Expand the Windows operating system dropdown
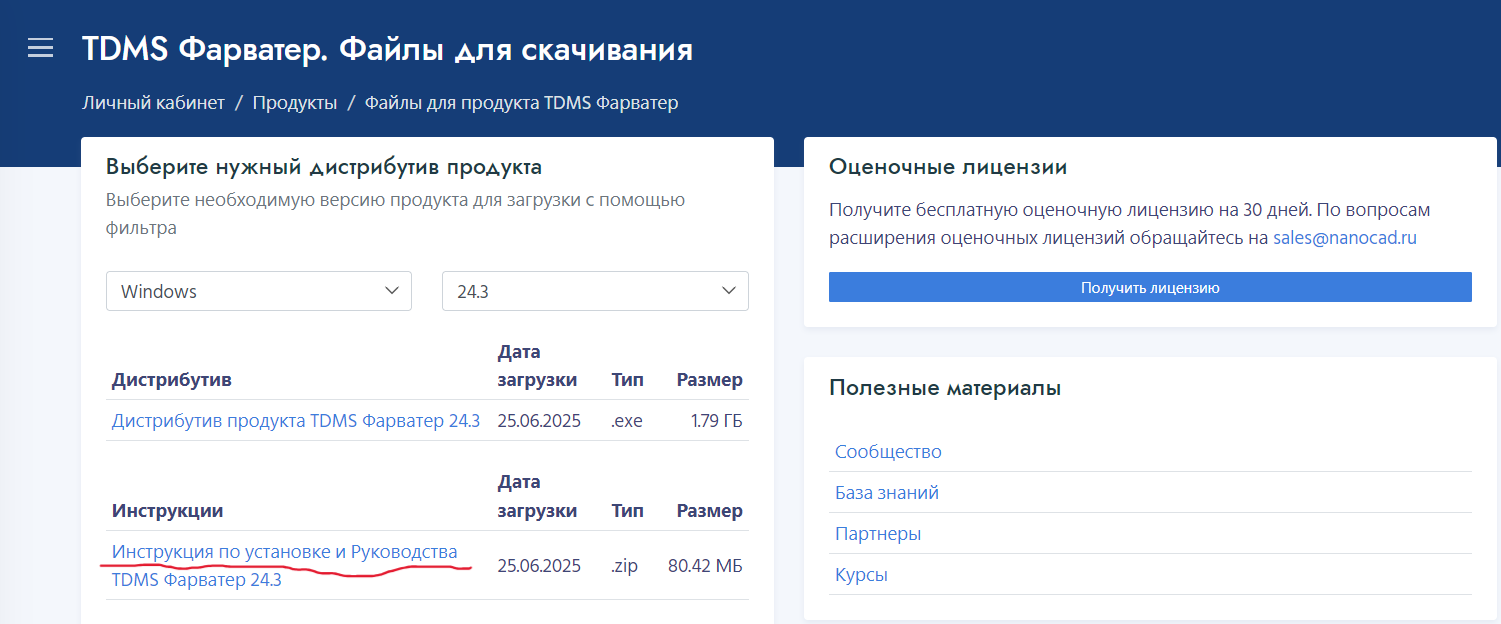The height and width of the screenshot is (624, 1501). 259,291
